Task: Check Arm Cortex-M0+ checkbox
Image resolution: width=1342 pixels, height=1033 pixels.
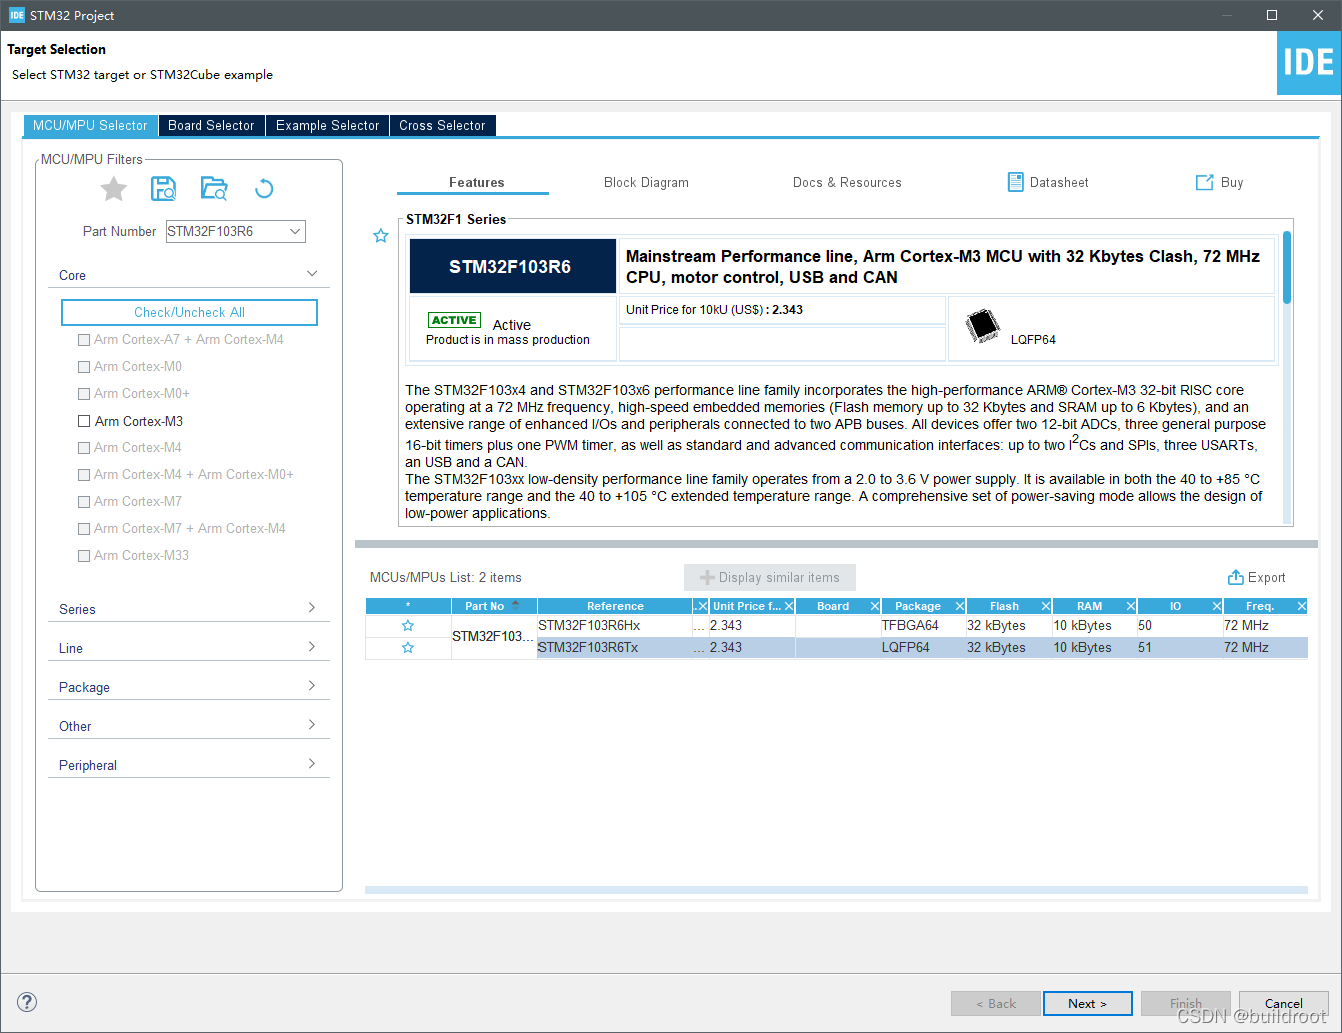Action: (x=84, y=394)
